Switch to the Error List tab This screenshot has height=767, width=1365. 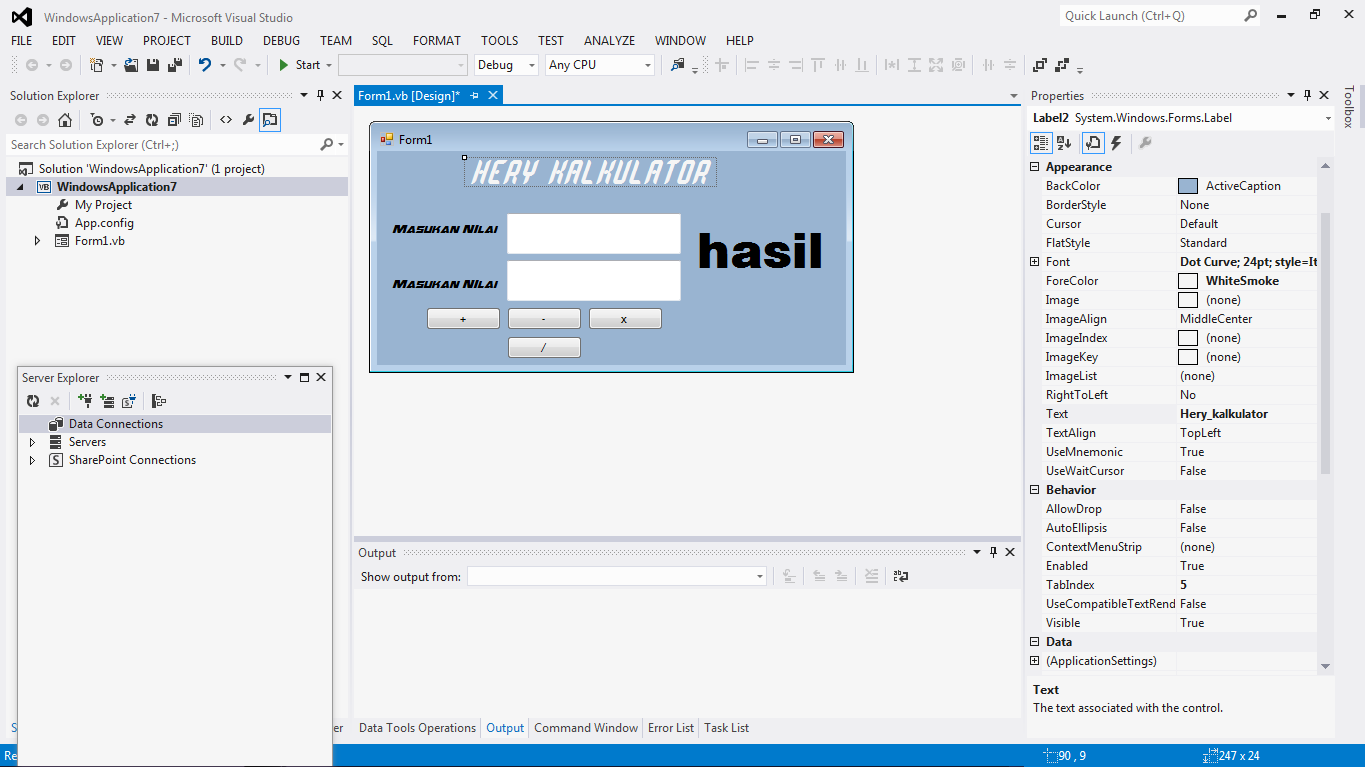click(670, 727)
